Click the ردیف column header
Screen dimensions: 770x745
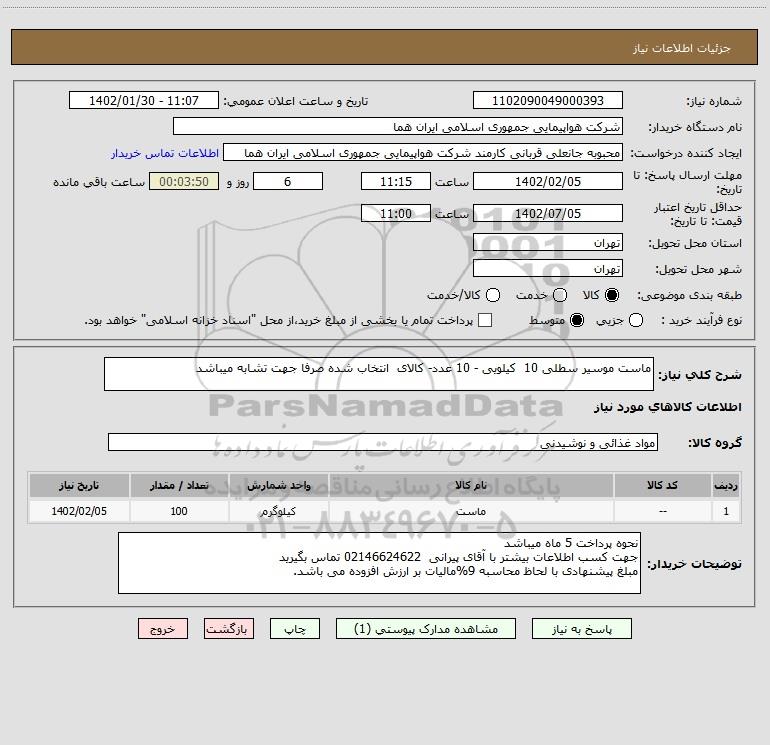pyautogui.click(x=726, y=486)
